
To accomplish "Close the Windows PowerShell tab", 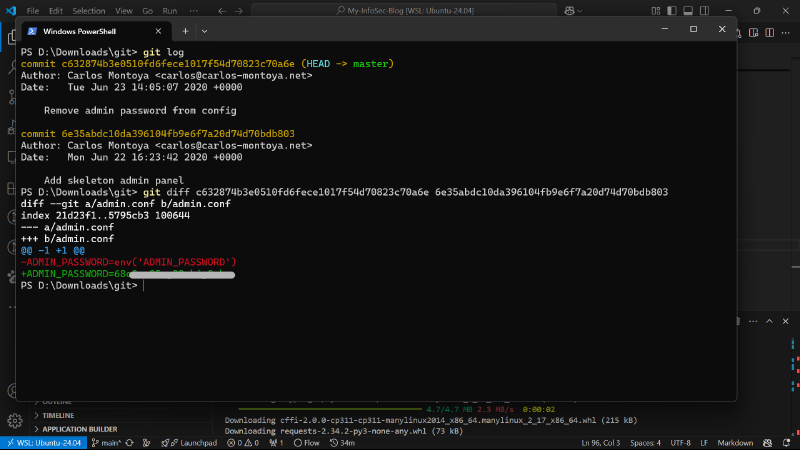I will pyautogui.click(x=158, y=31).
